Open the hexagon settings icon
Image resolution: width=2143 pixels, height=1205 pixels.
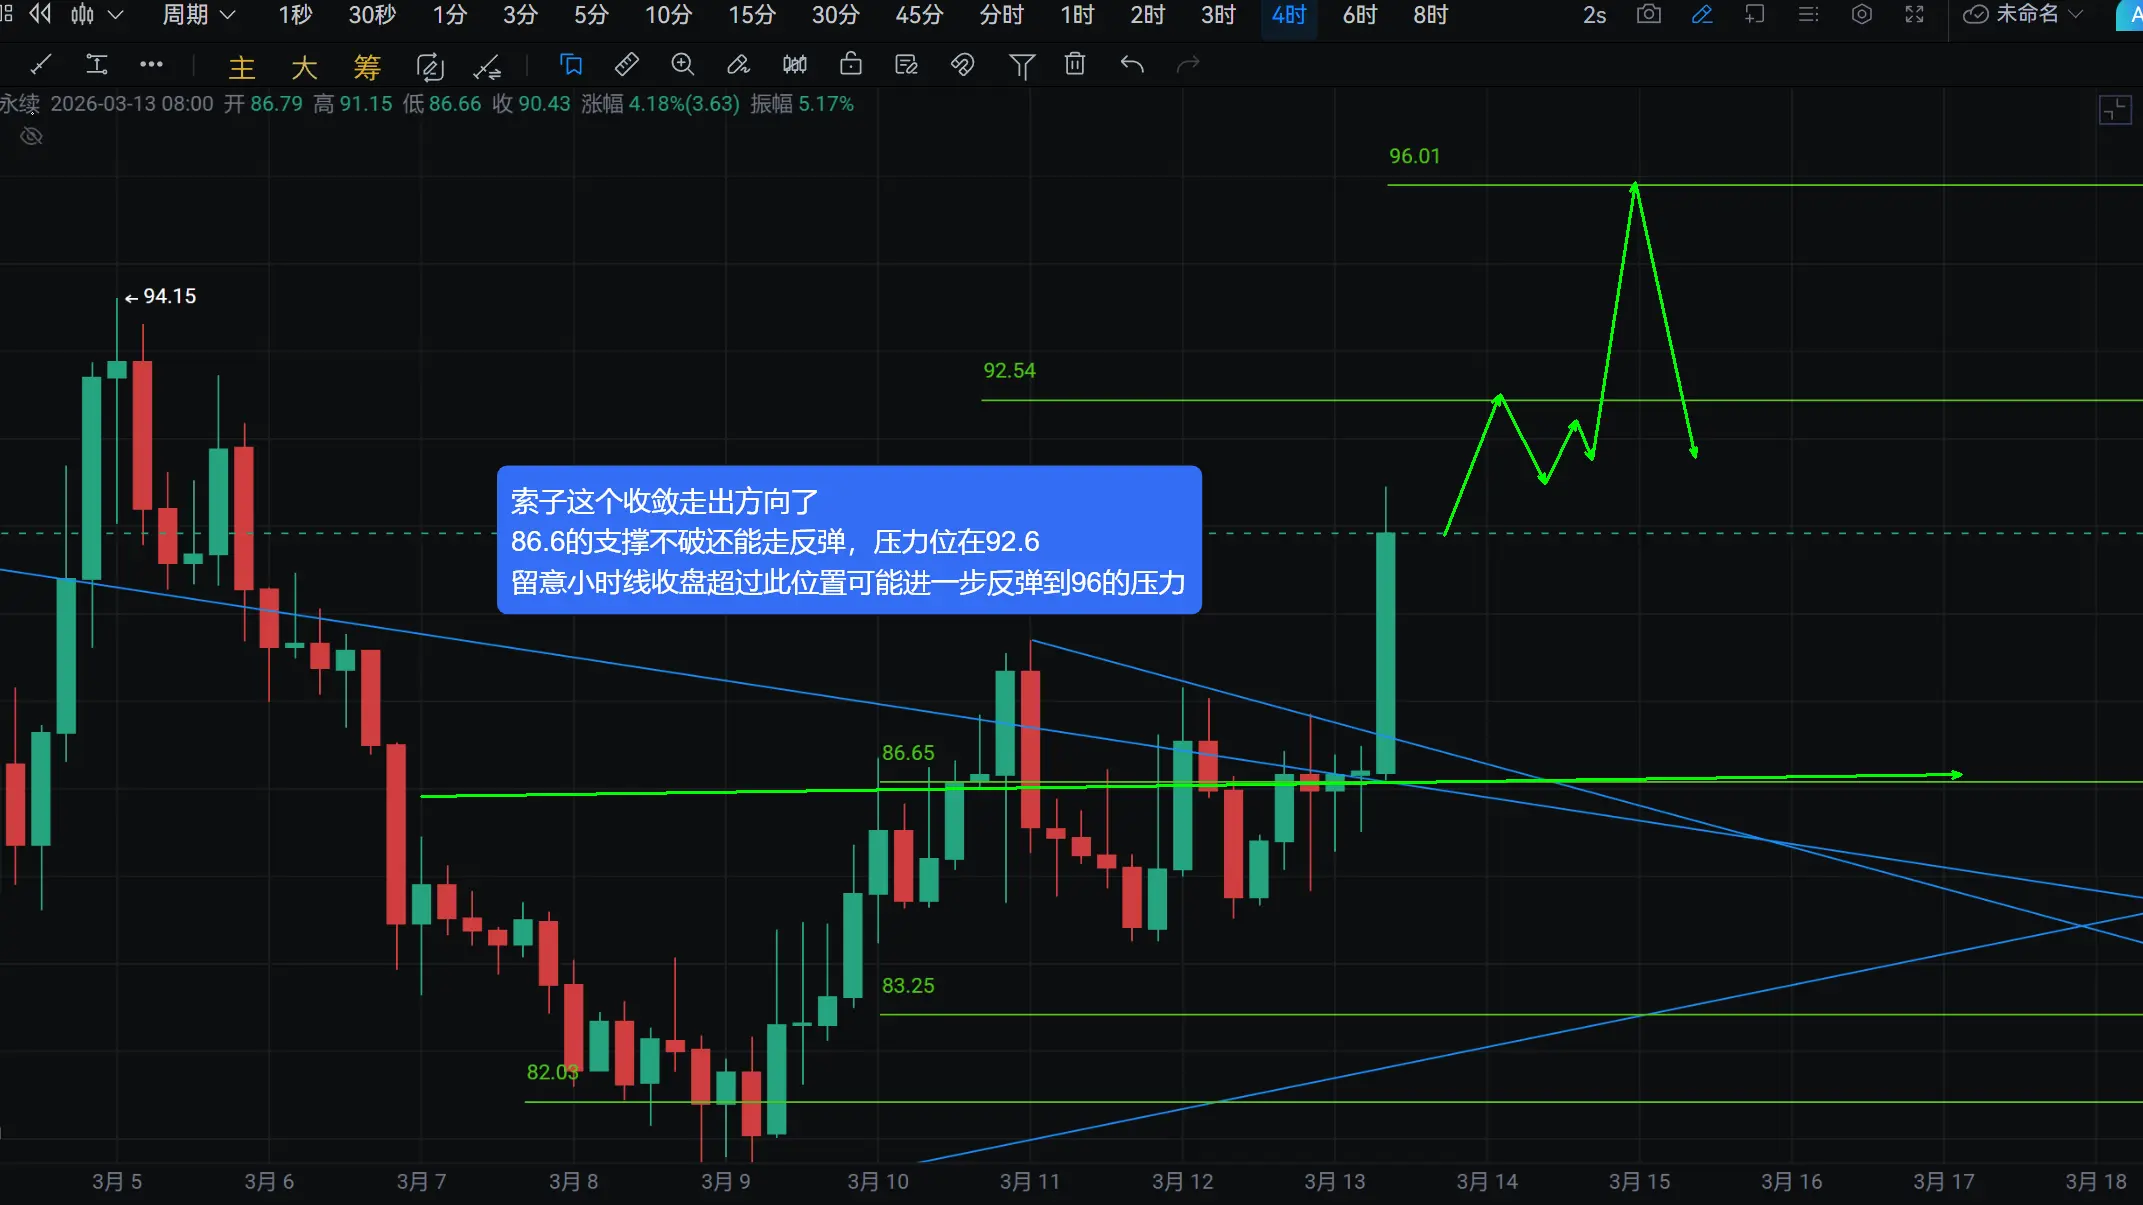pyautogui.click(x=1861, y=15)
